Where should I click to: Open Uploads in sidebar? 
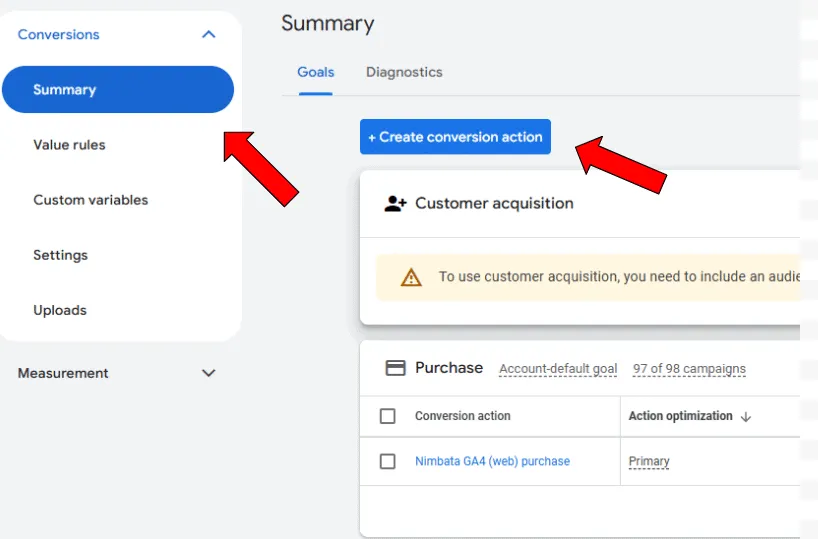point(60,310)
